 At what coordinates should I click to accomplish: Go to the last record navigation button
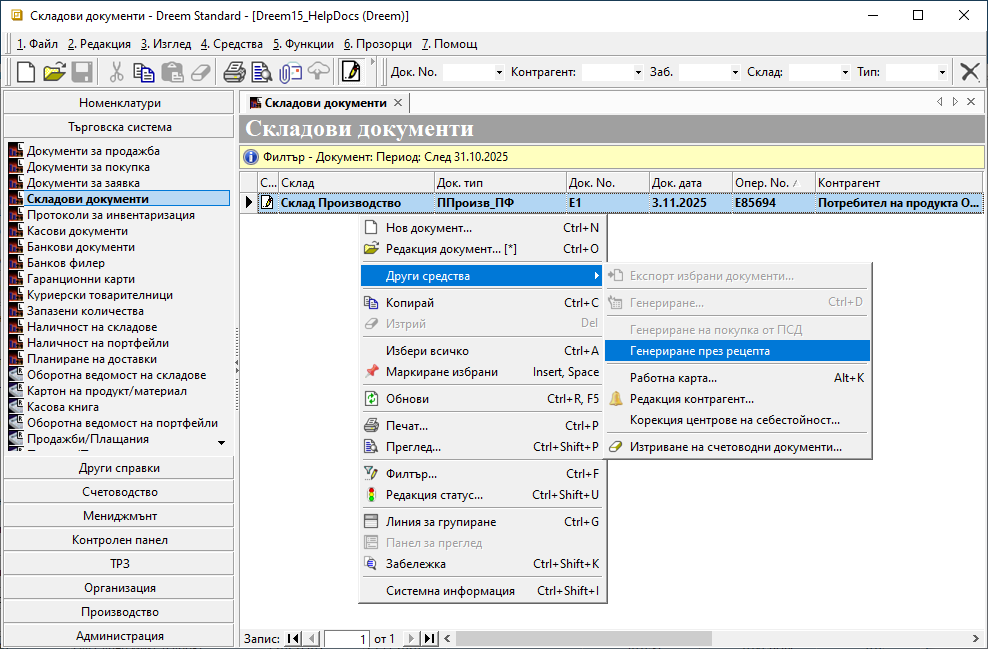click(430, 638)
